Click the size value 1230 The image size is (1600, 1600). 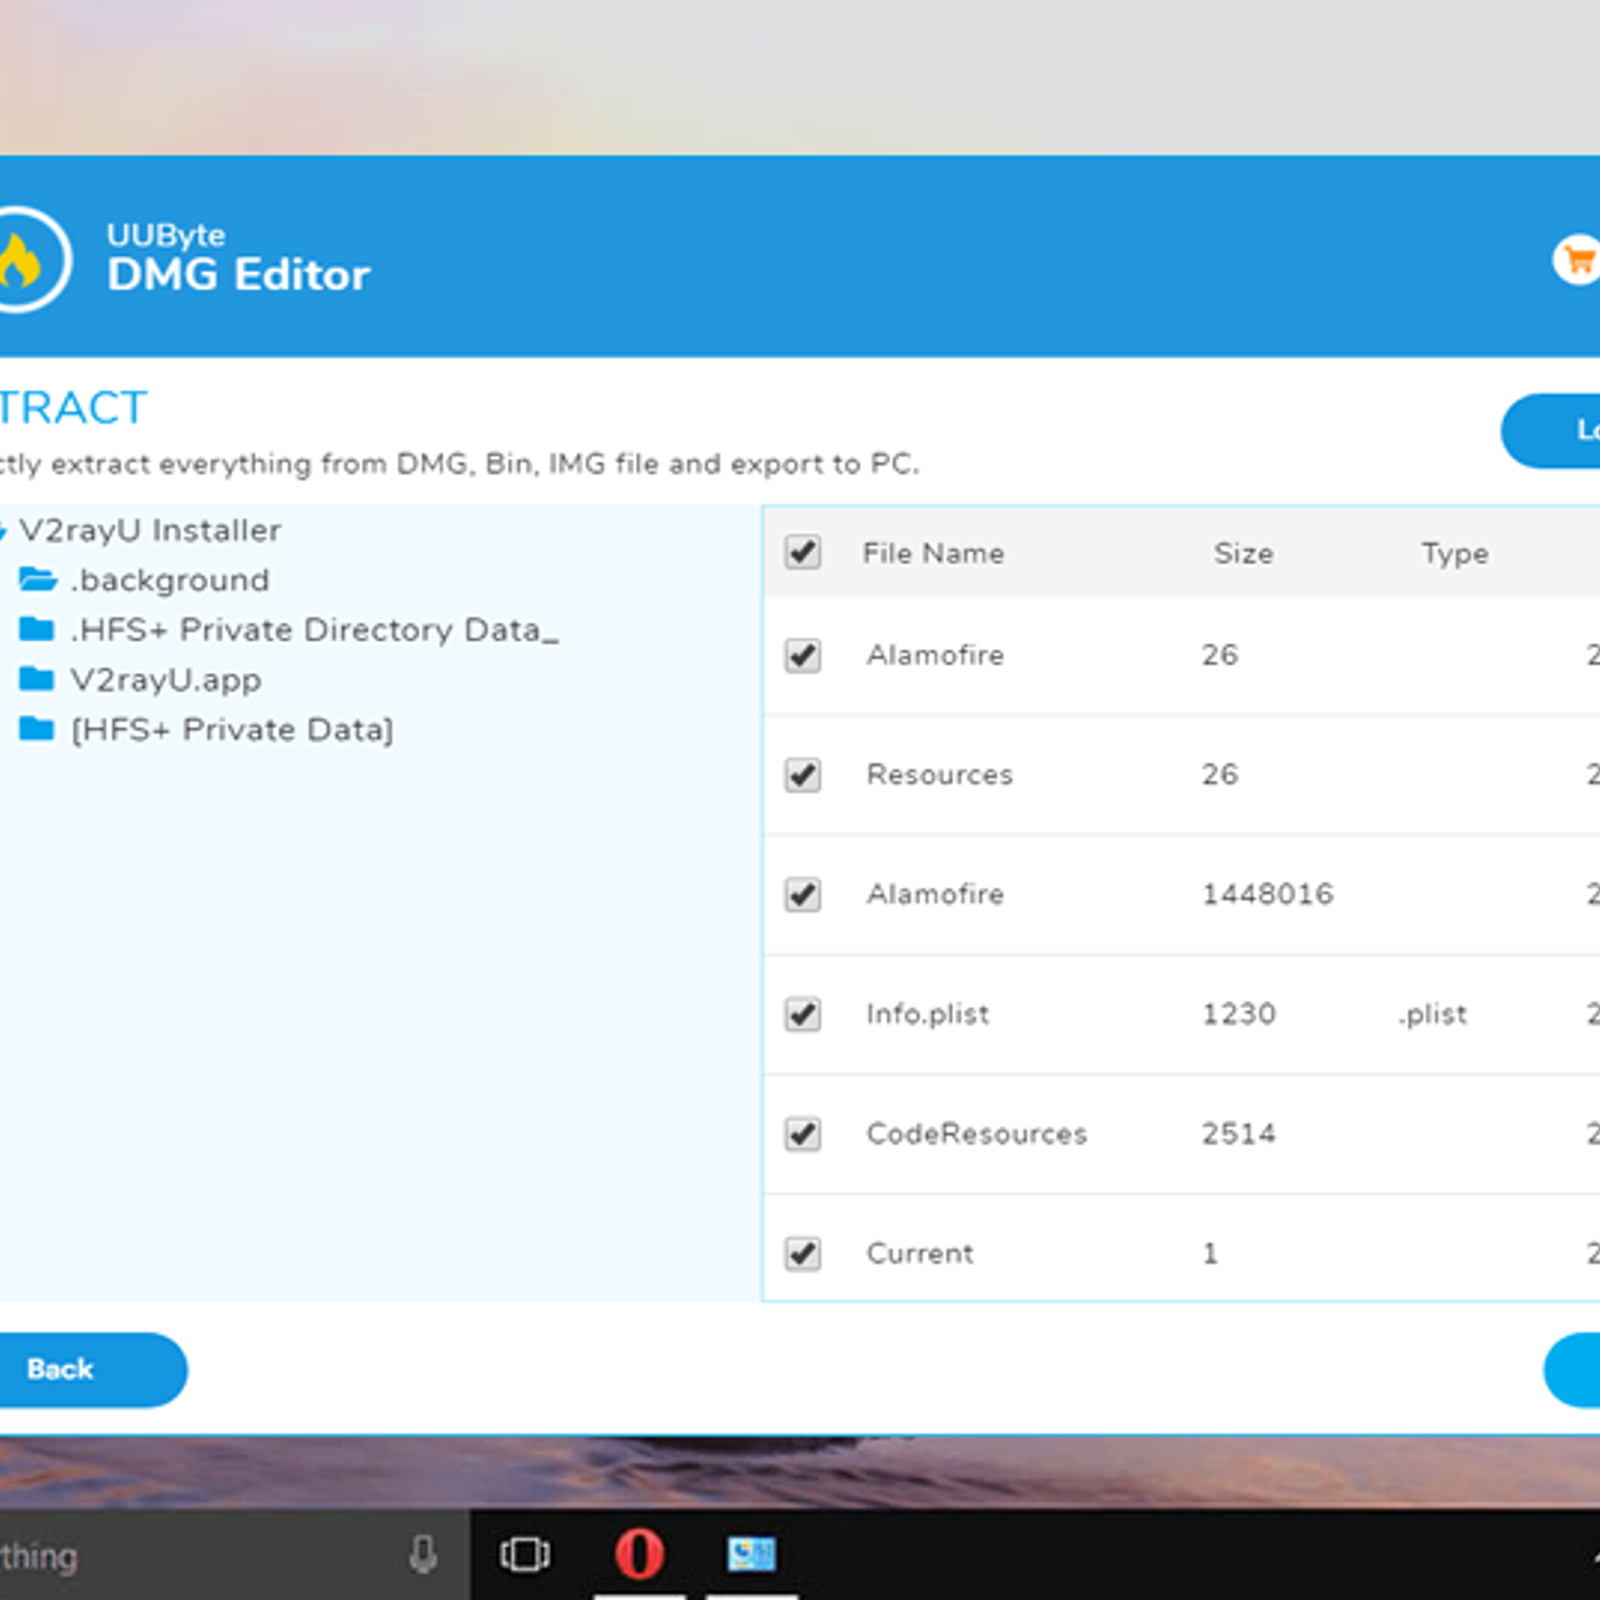pos(1238,1014)
